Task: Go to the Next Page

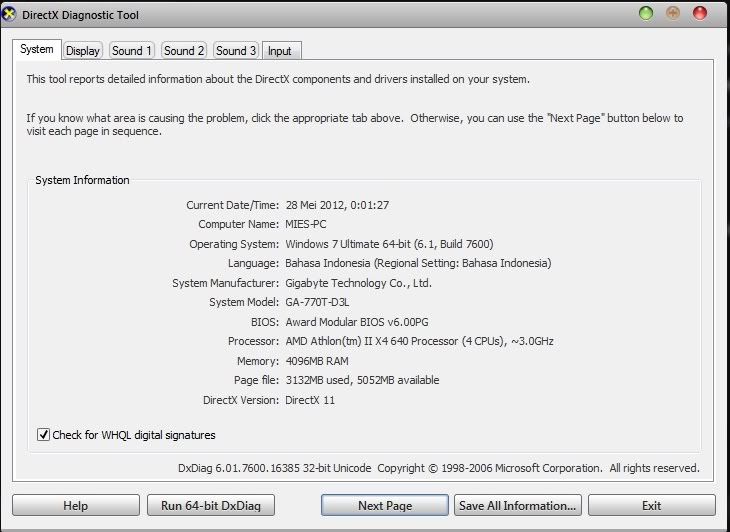Action: [385, 505]
